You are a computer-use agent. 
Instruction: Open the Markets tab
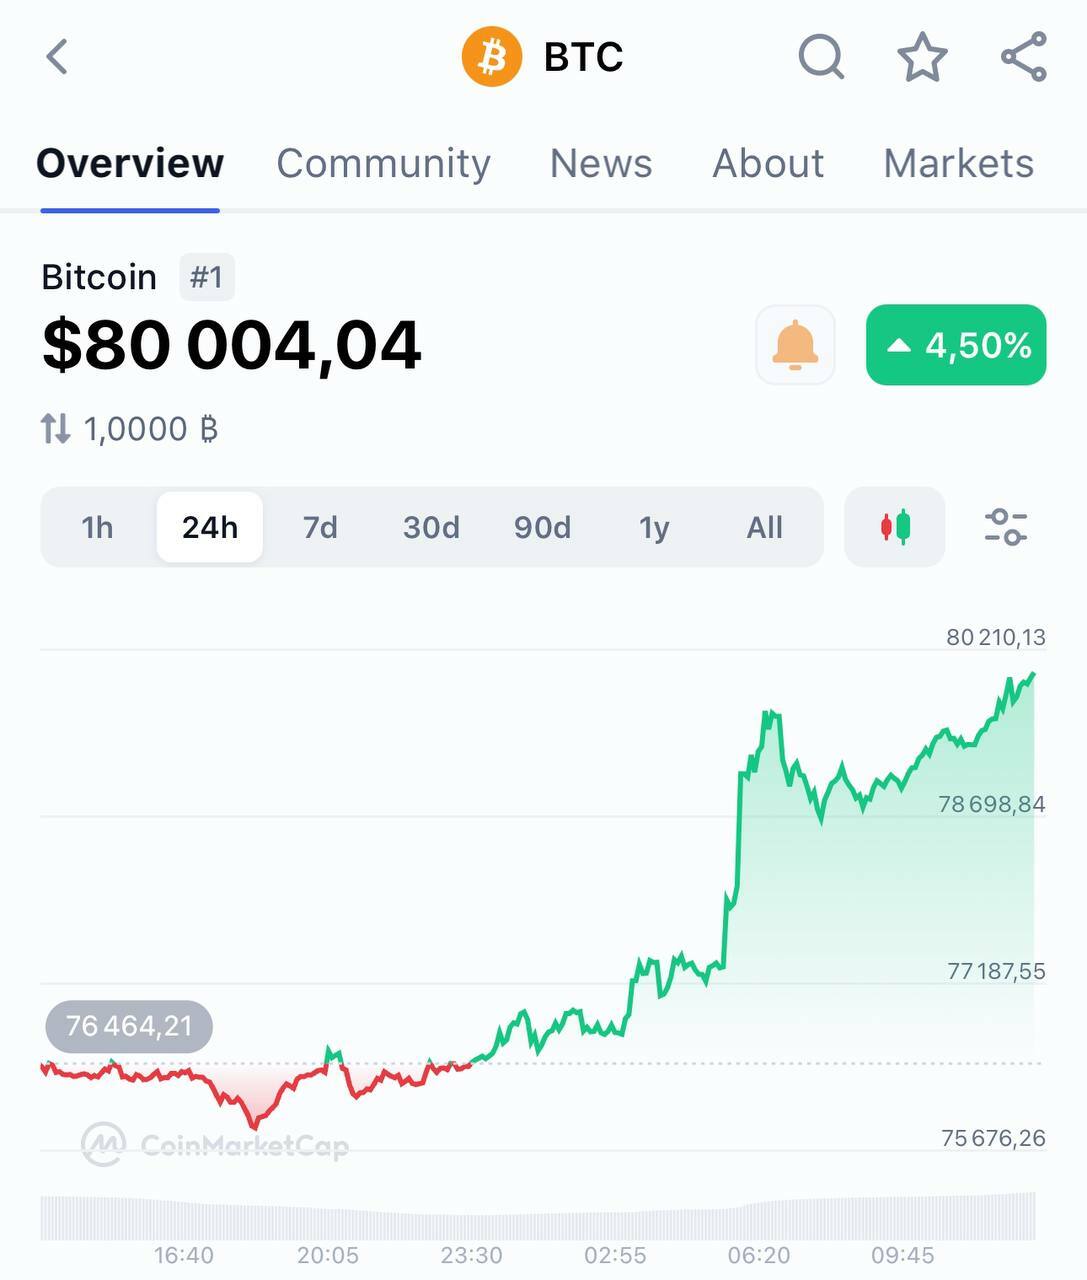click(958, 163)
